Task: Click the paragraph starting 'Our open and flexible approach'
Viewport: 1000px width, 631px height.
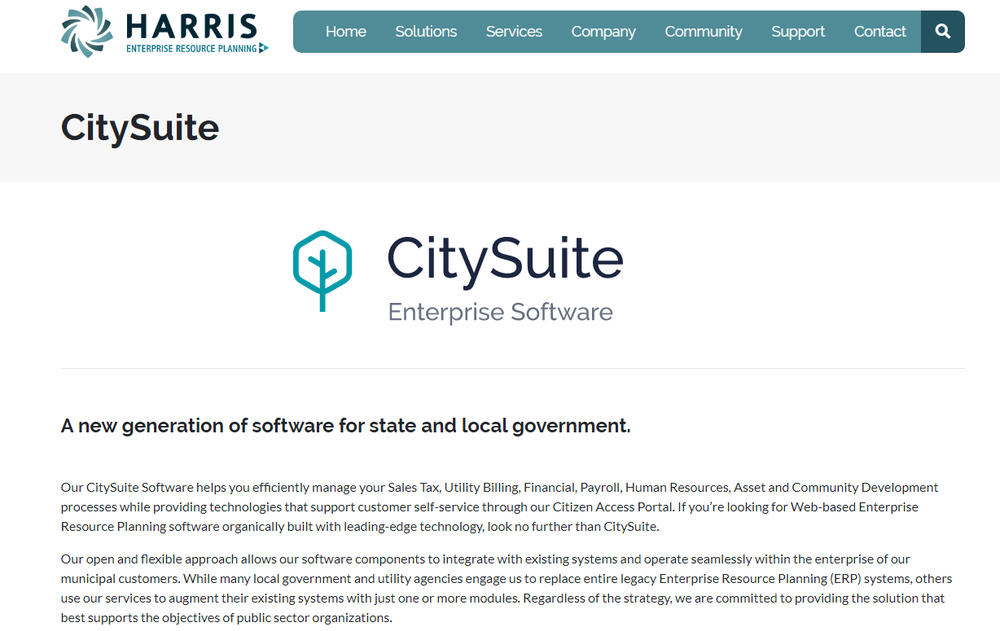Action: (506, 588)
